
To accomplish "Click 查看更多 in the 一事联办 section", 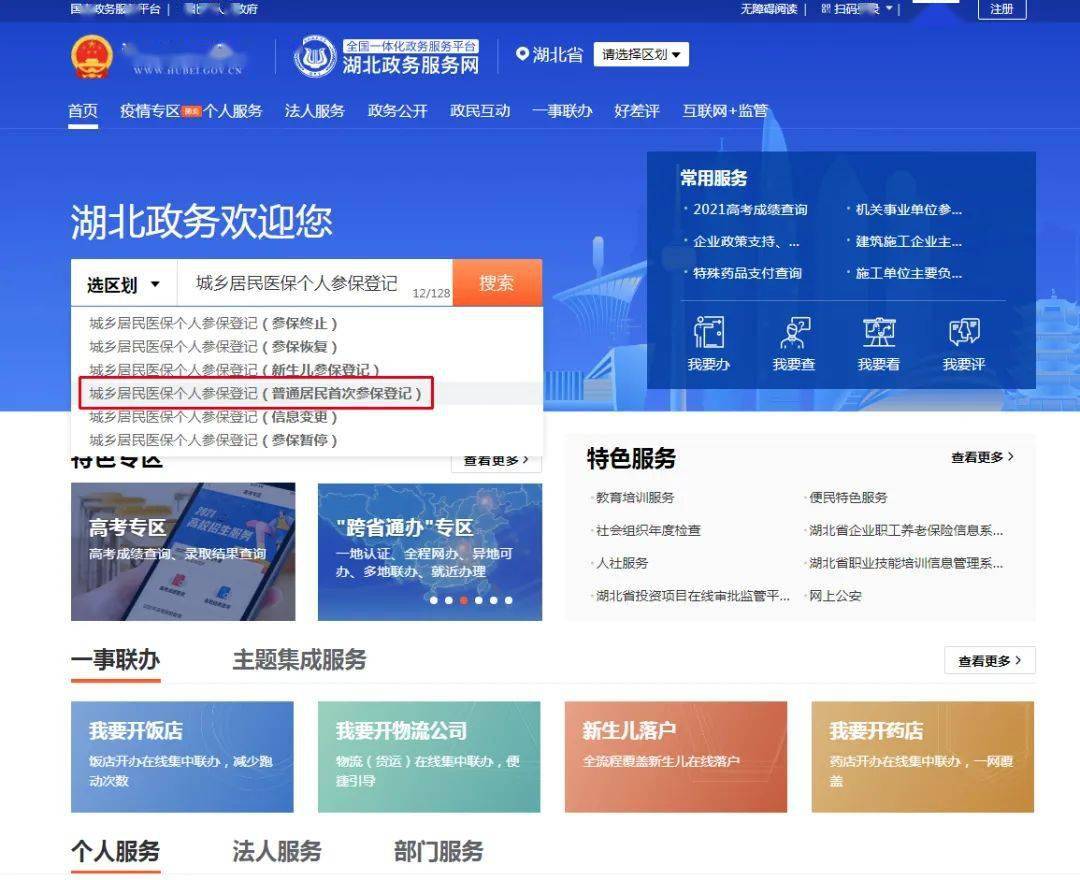I will point(990,661).
